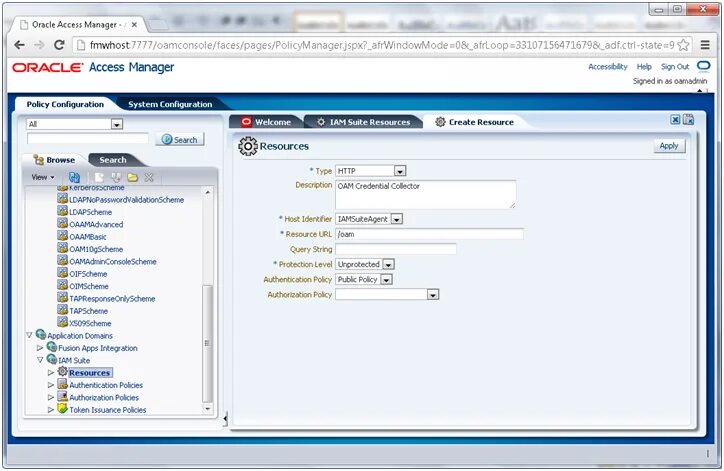Open the Host Identifier dropdown
Screen dimensions: 724x471
(397, 219)
